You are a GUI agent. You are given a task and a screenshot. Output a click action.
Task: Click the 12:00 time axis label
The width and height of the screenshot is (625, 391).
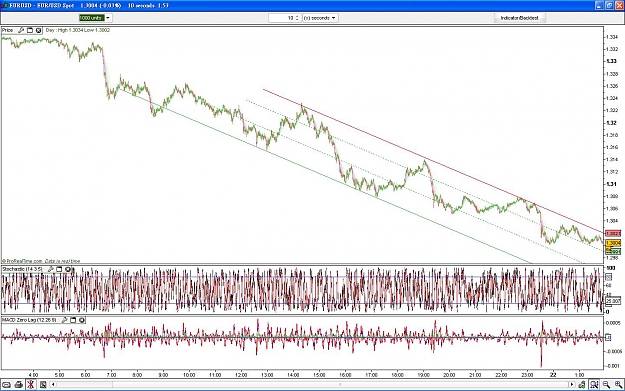point(241,375)
